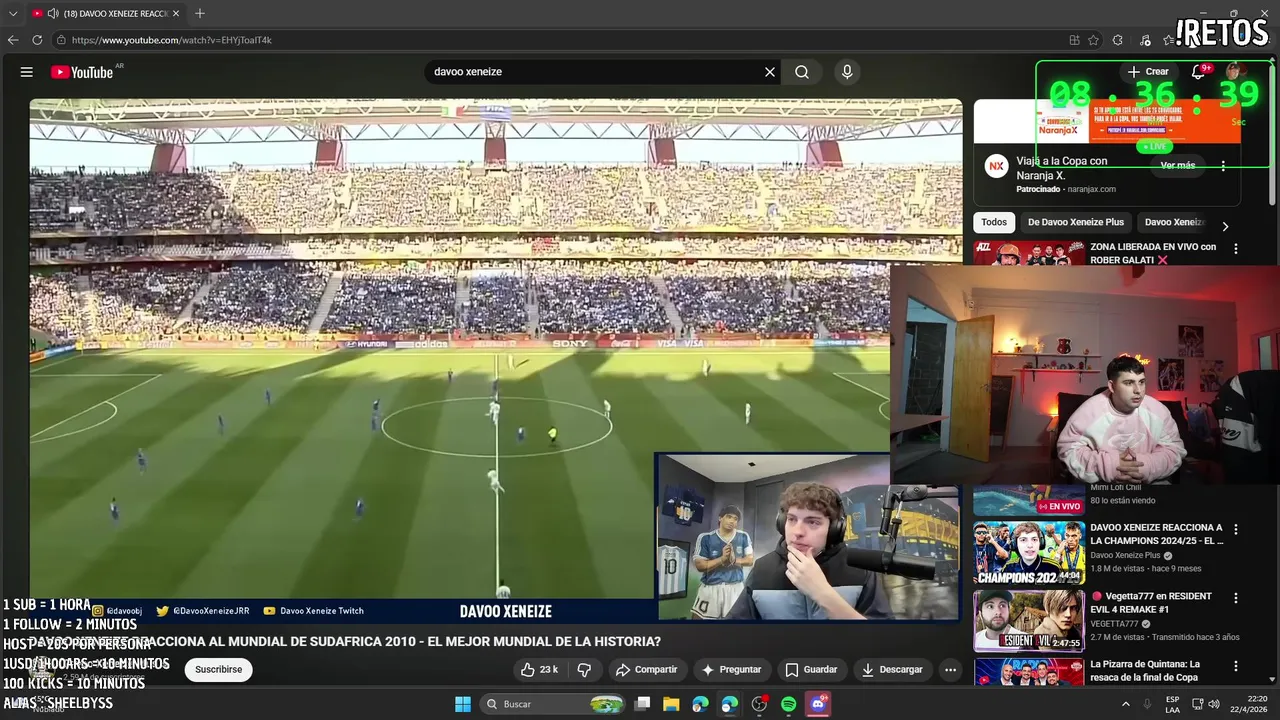
Task: Run search with magnifier button
Action: 802,72
